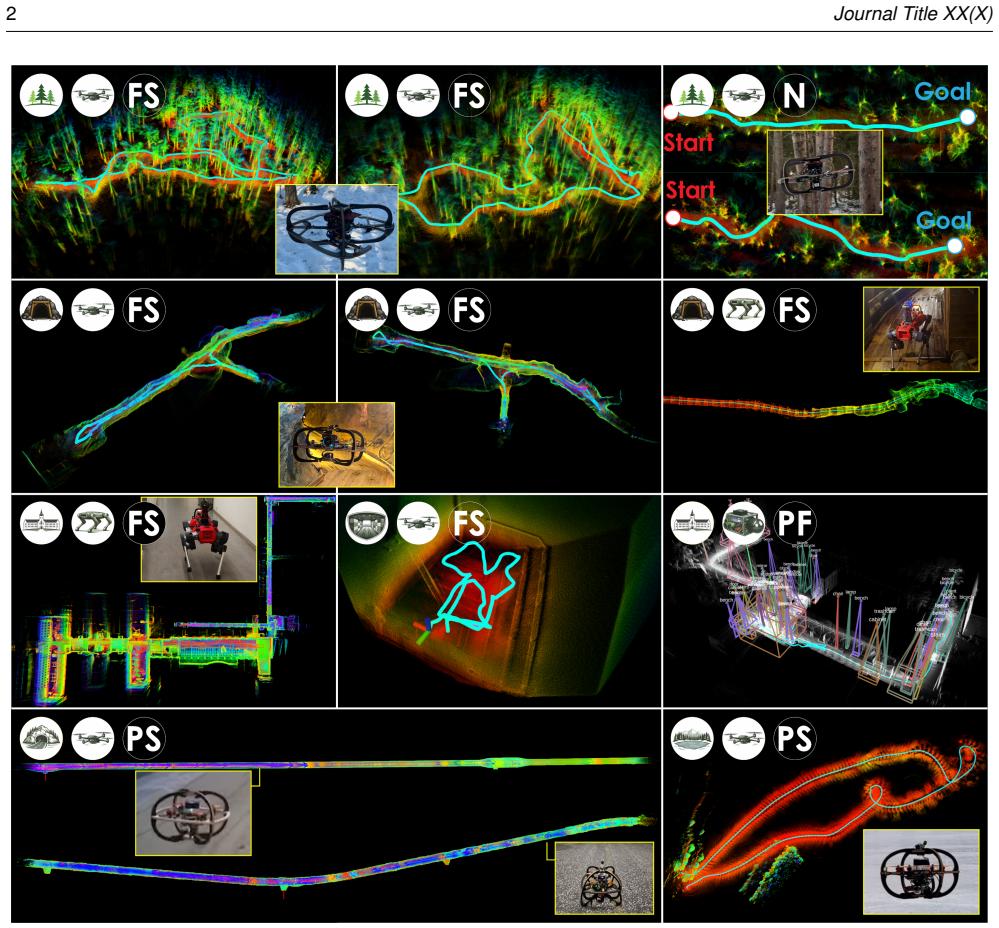The width and height of the screenshot is (999, 928).
Task: Click the drone icon in the long-tunnel panel
Action: coord(92,738)
